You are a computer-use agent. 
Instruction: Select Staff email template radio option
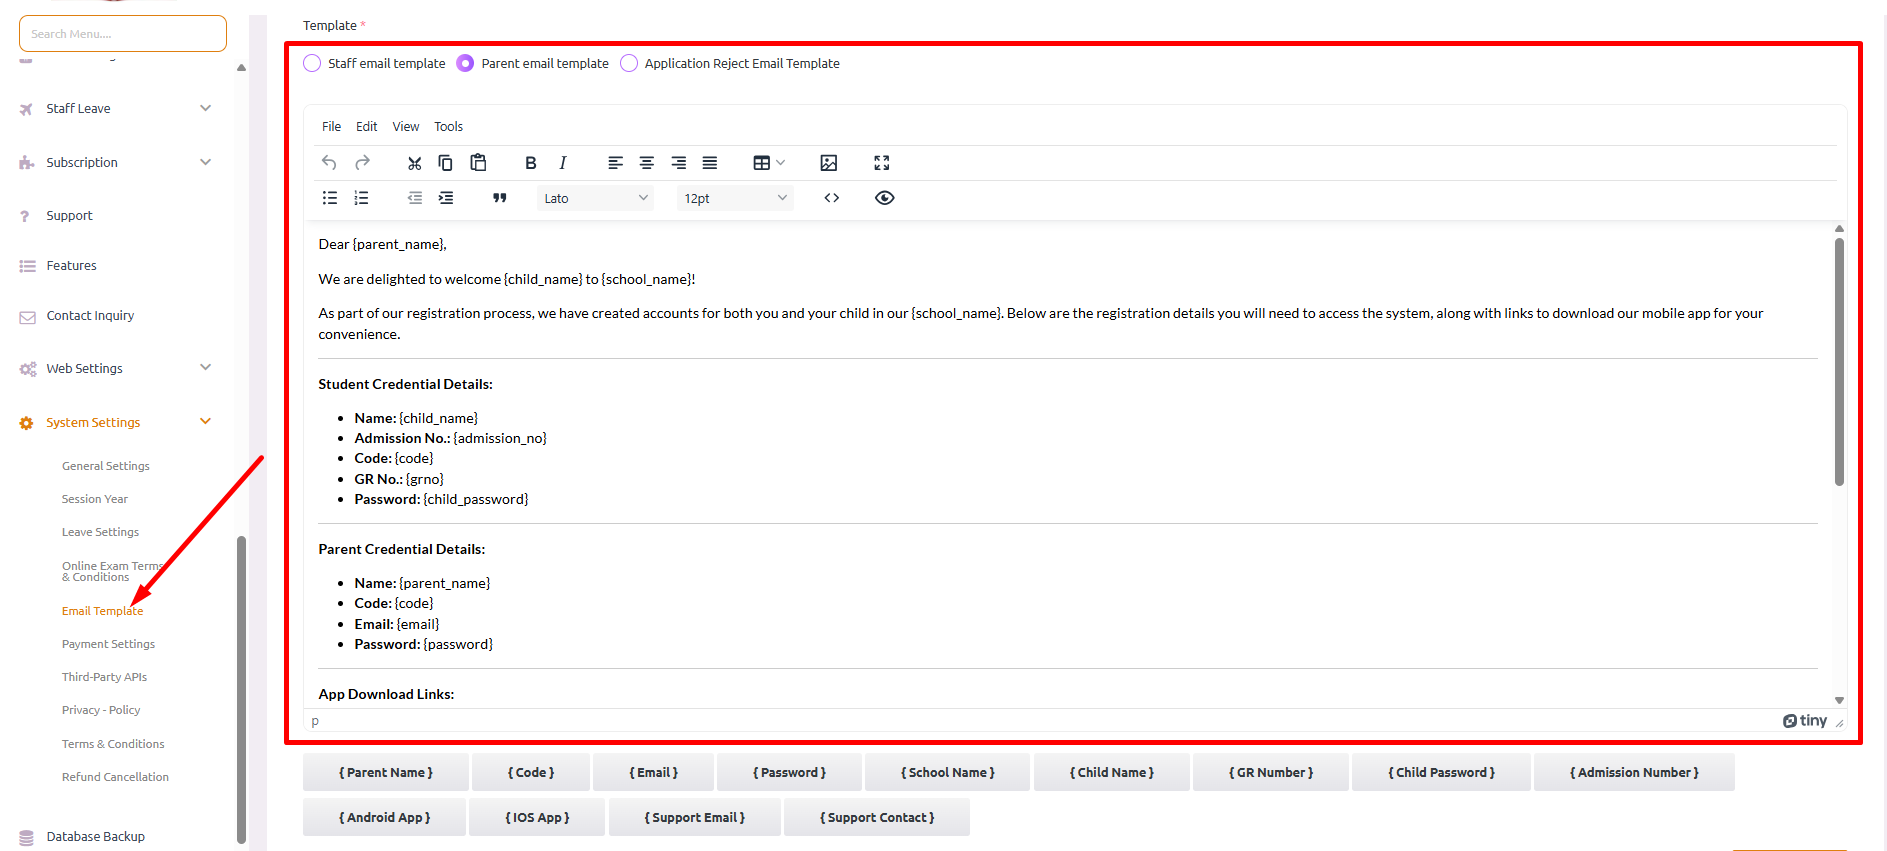click(313, 63)
